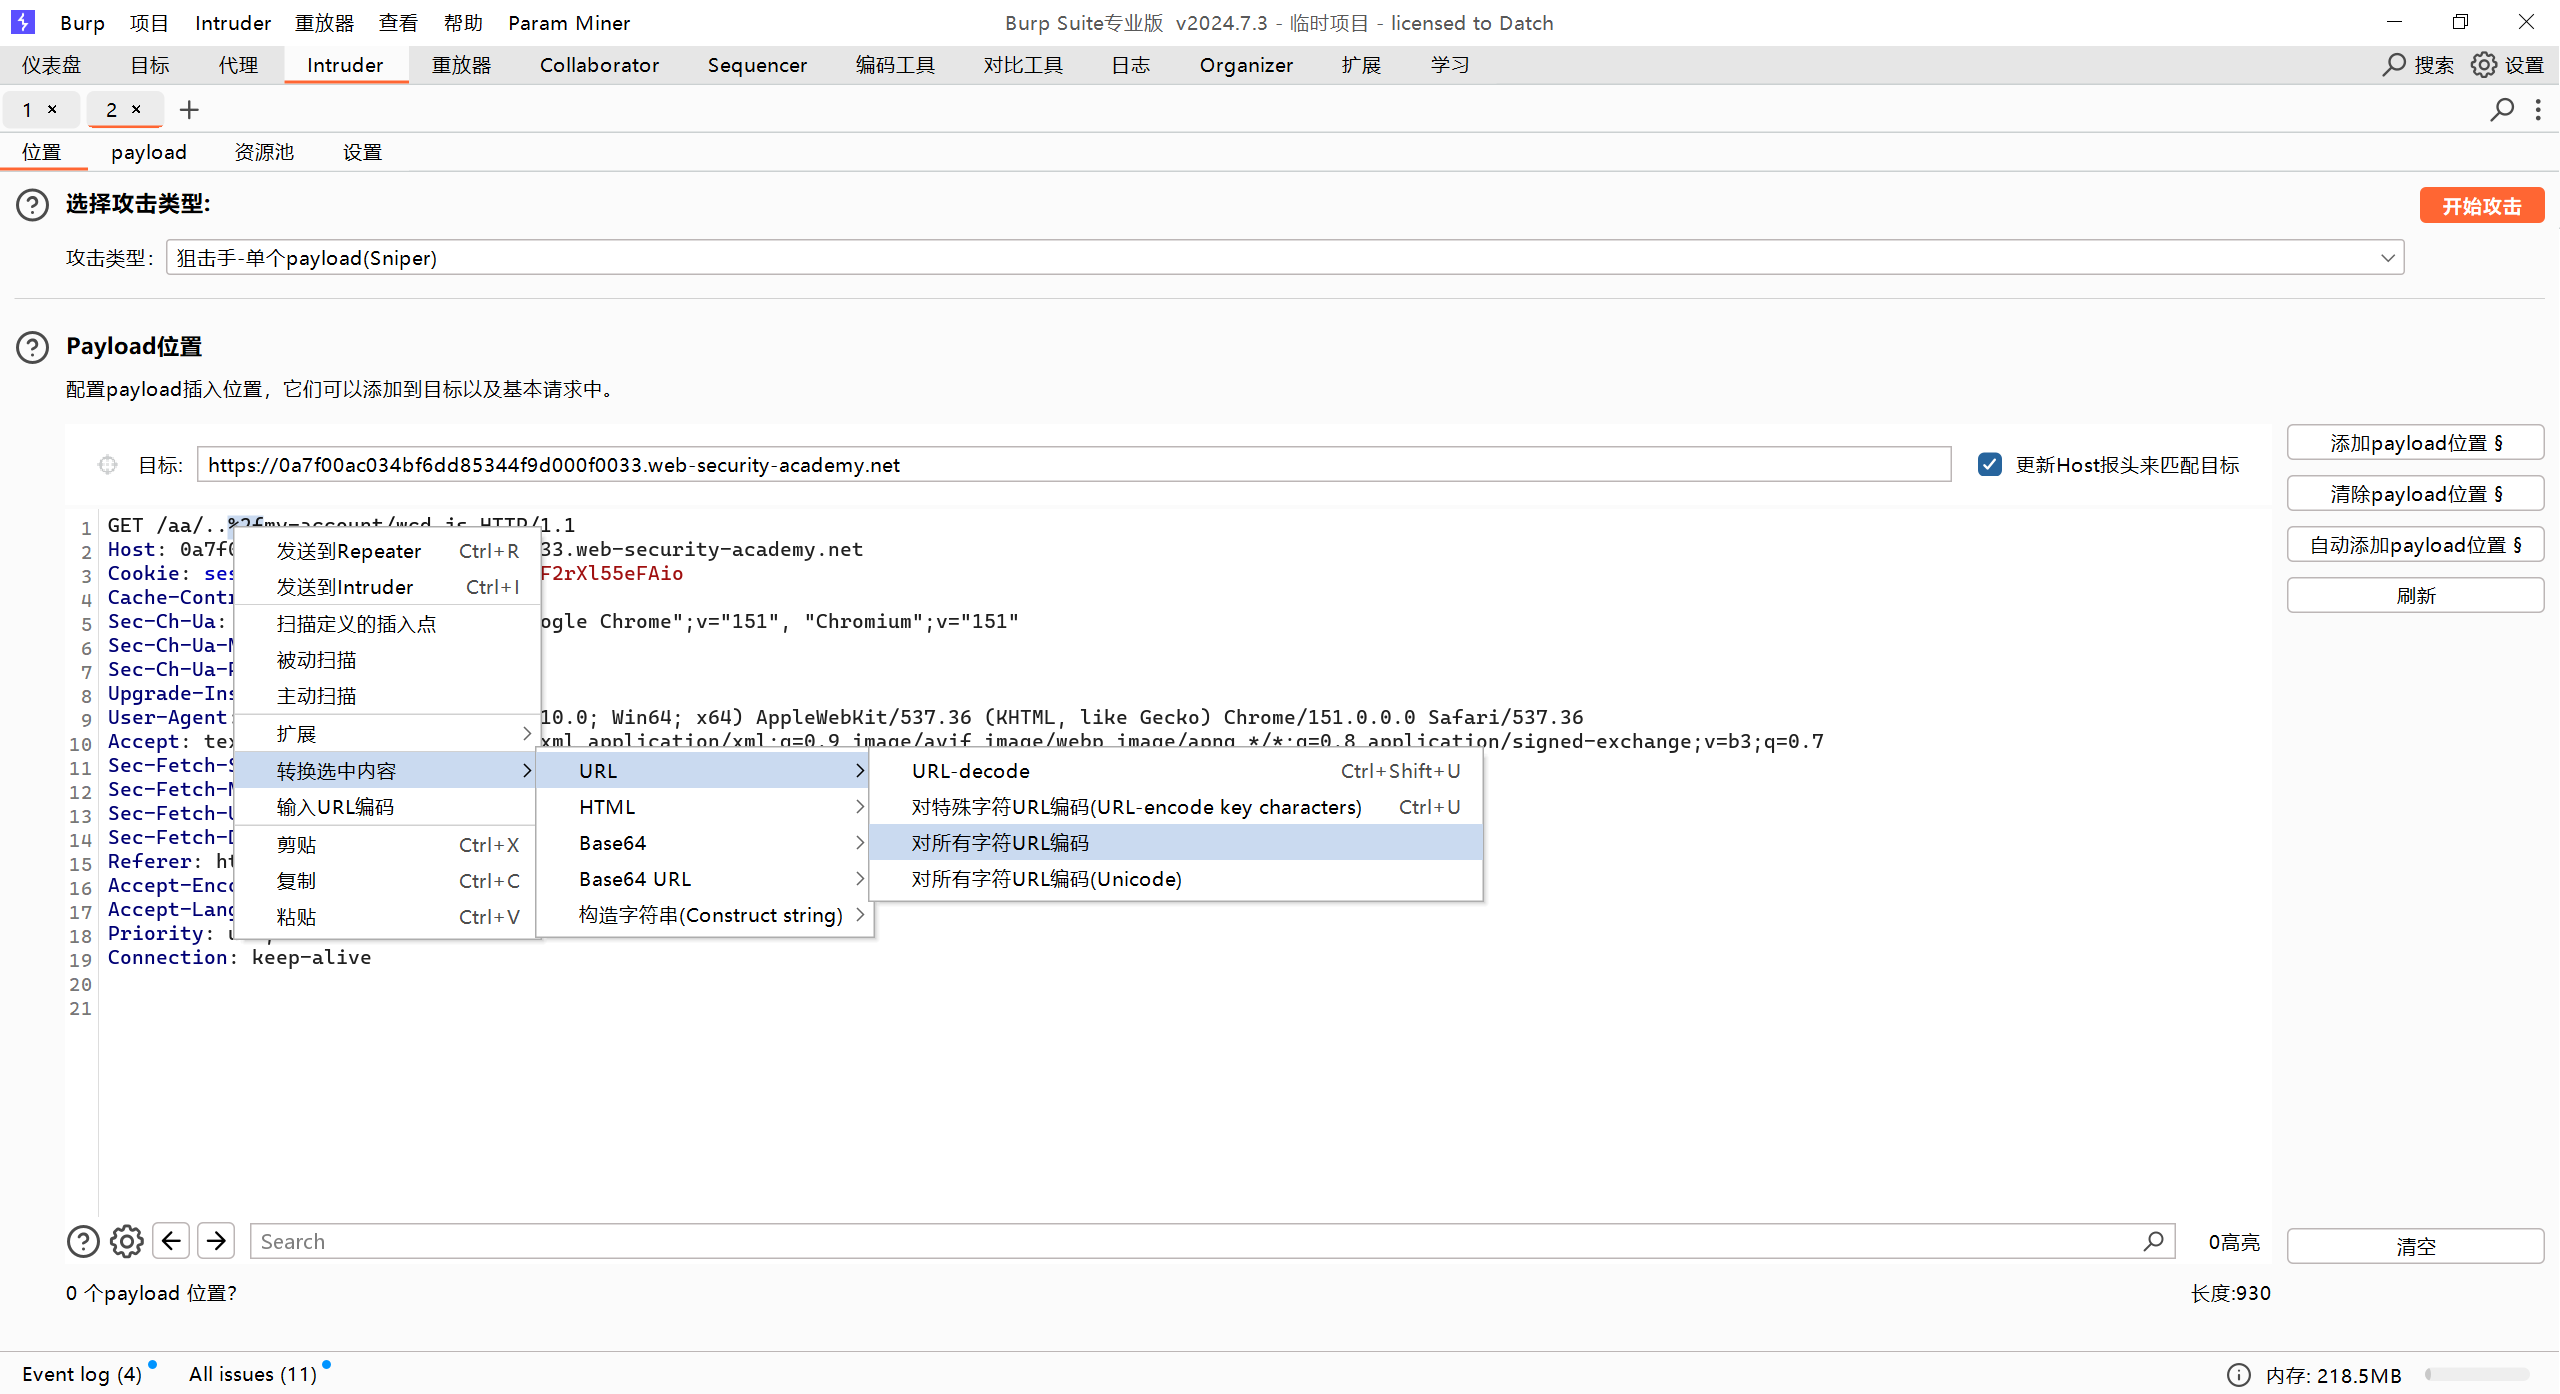
Task: Click 添加payload位置 § button
Action: [2416, 443]
